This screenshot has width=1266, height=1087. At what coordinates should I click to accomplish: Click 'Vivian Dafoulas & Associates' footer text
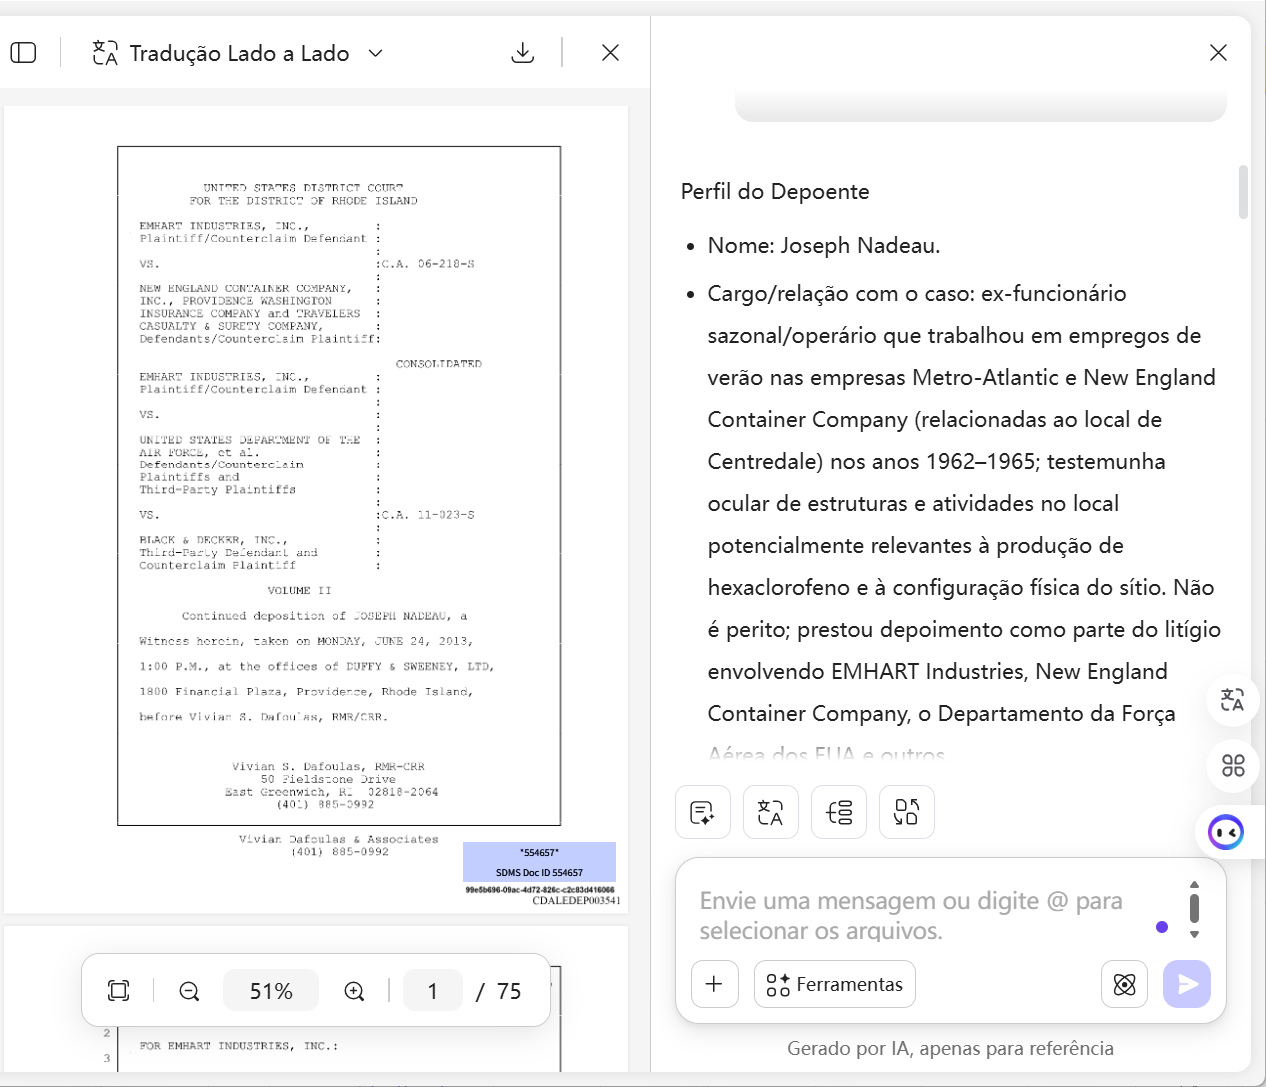[x=339, y=840]
